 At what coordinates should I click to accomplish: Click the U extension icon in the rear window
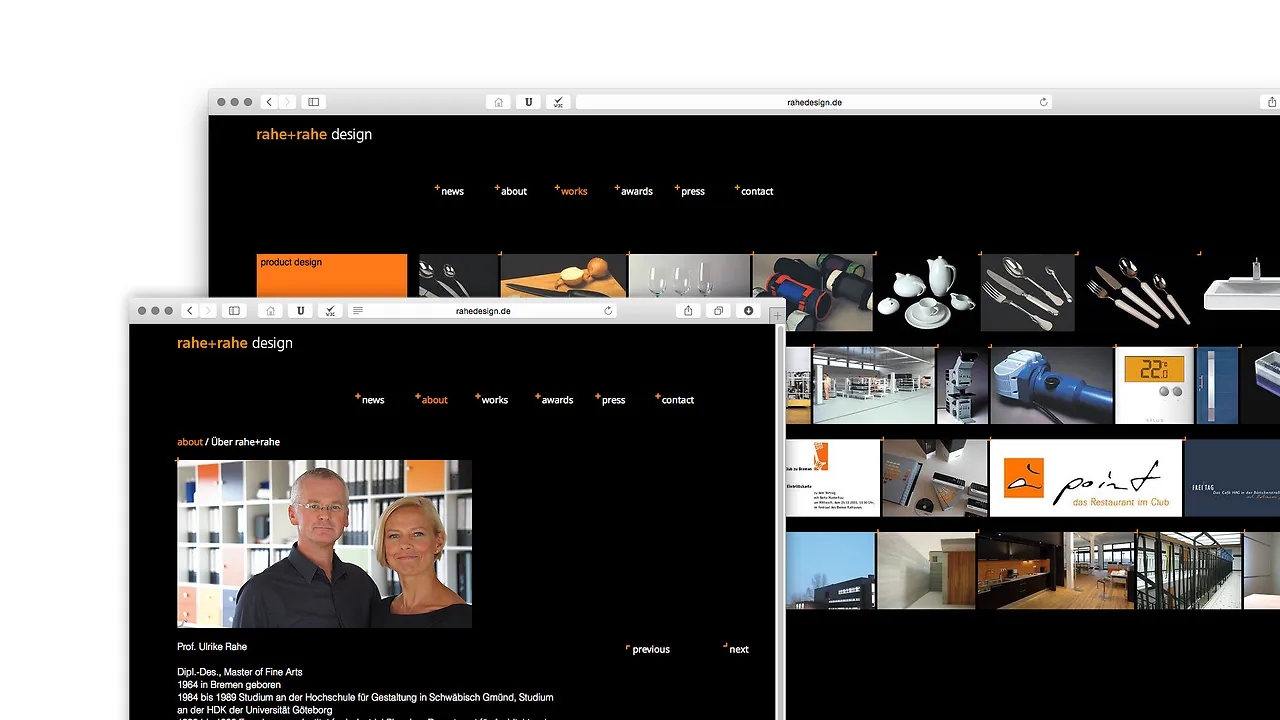(x=529, y=102)
